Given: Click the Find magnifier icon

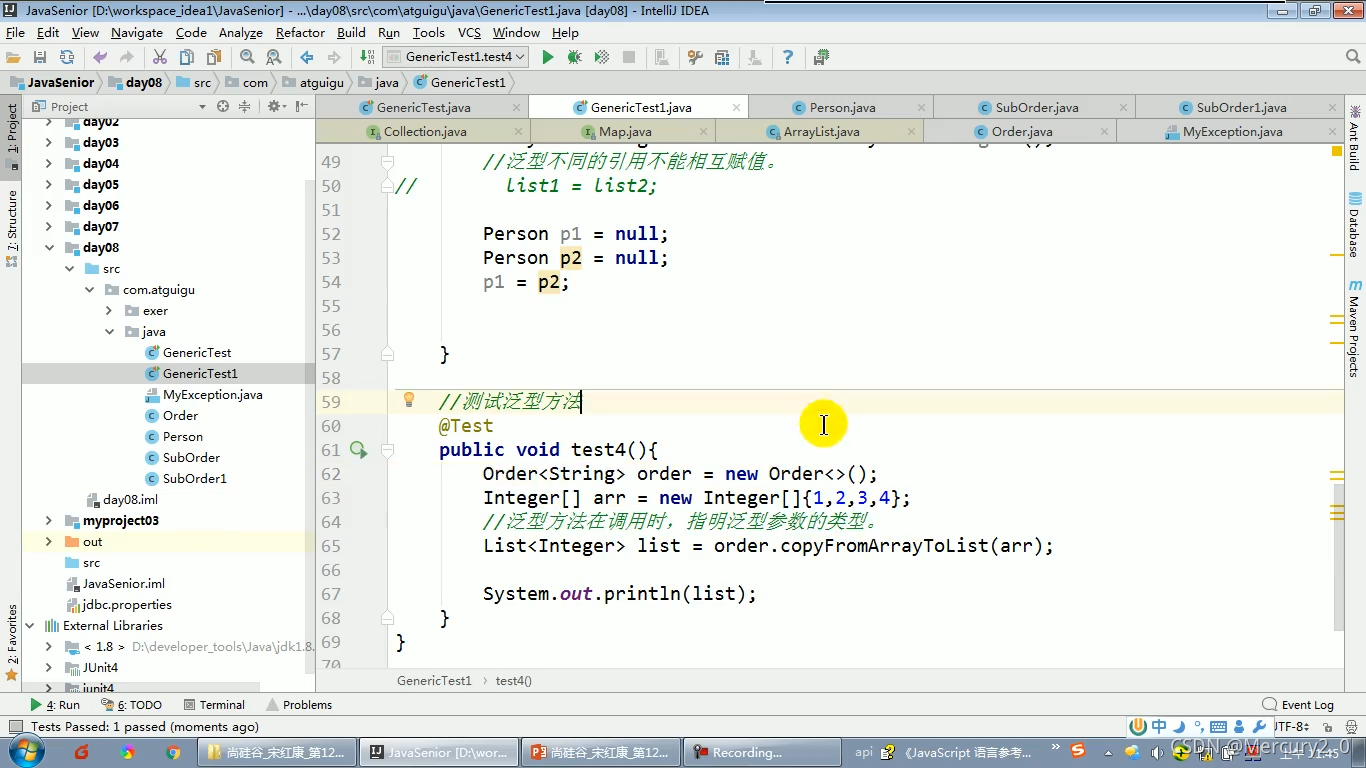Looking at the screenshot, I should [x=247, y=57].
